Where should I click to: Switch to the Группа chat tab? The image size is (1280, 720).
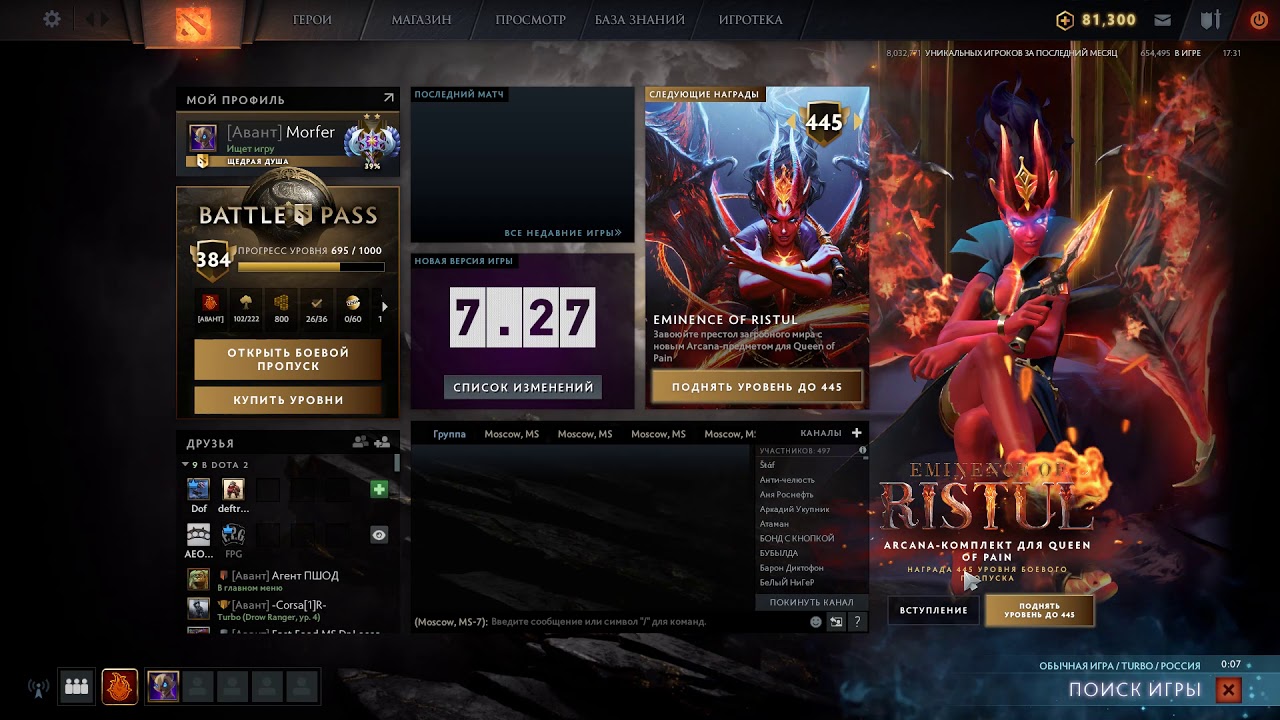pyautogui.click(x=450, y=434)
